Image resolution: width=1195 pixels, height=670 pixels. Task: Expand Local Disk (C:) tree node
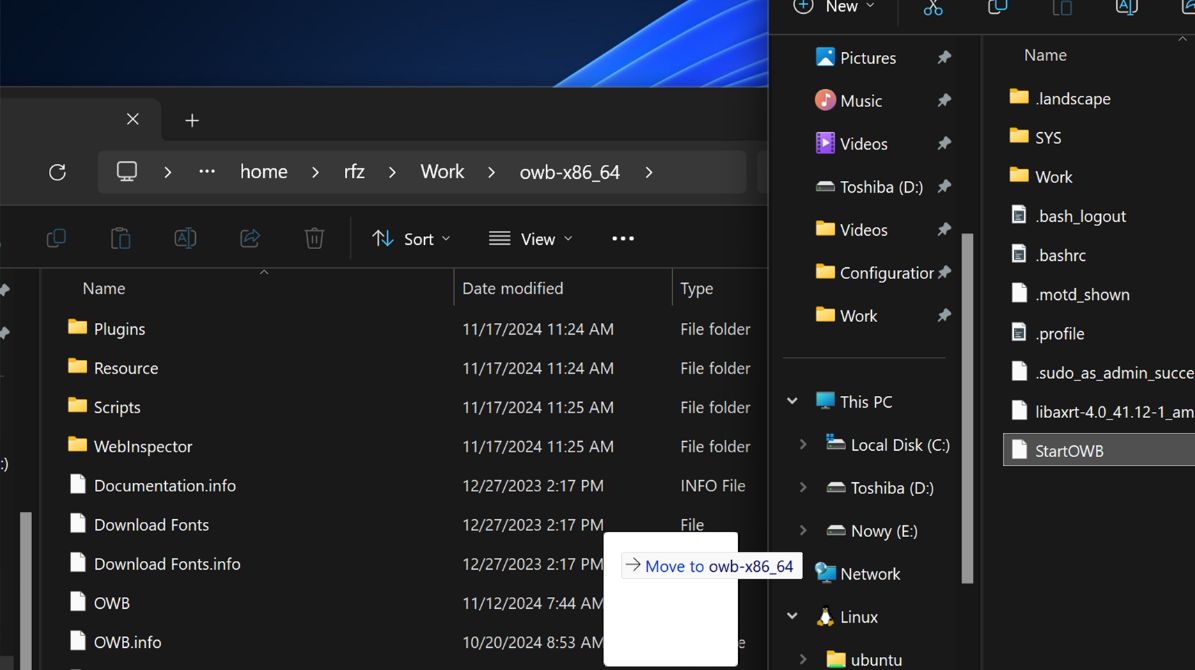click(x=803, y=444)
